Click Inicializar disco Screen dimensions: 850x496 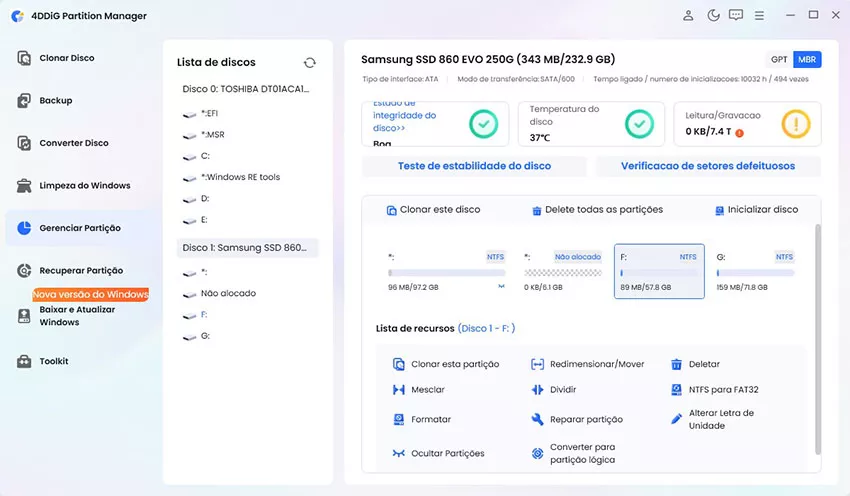pyautogui.click(x=757, y=210)
